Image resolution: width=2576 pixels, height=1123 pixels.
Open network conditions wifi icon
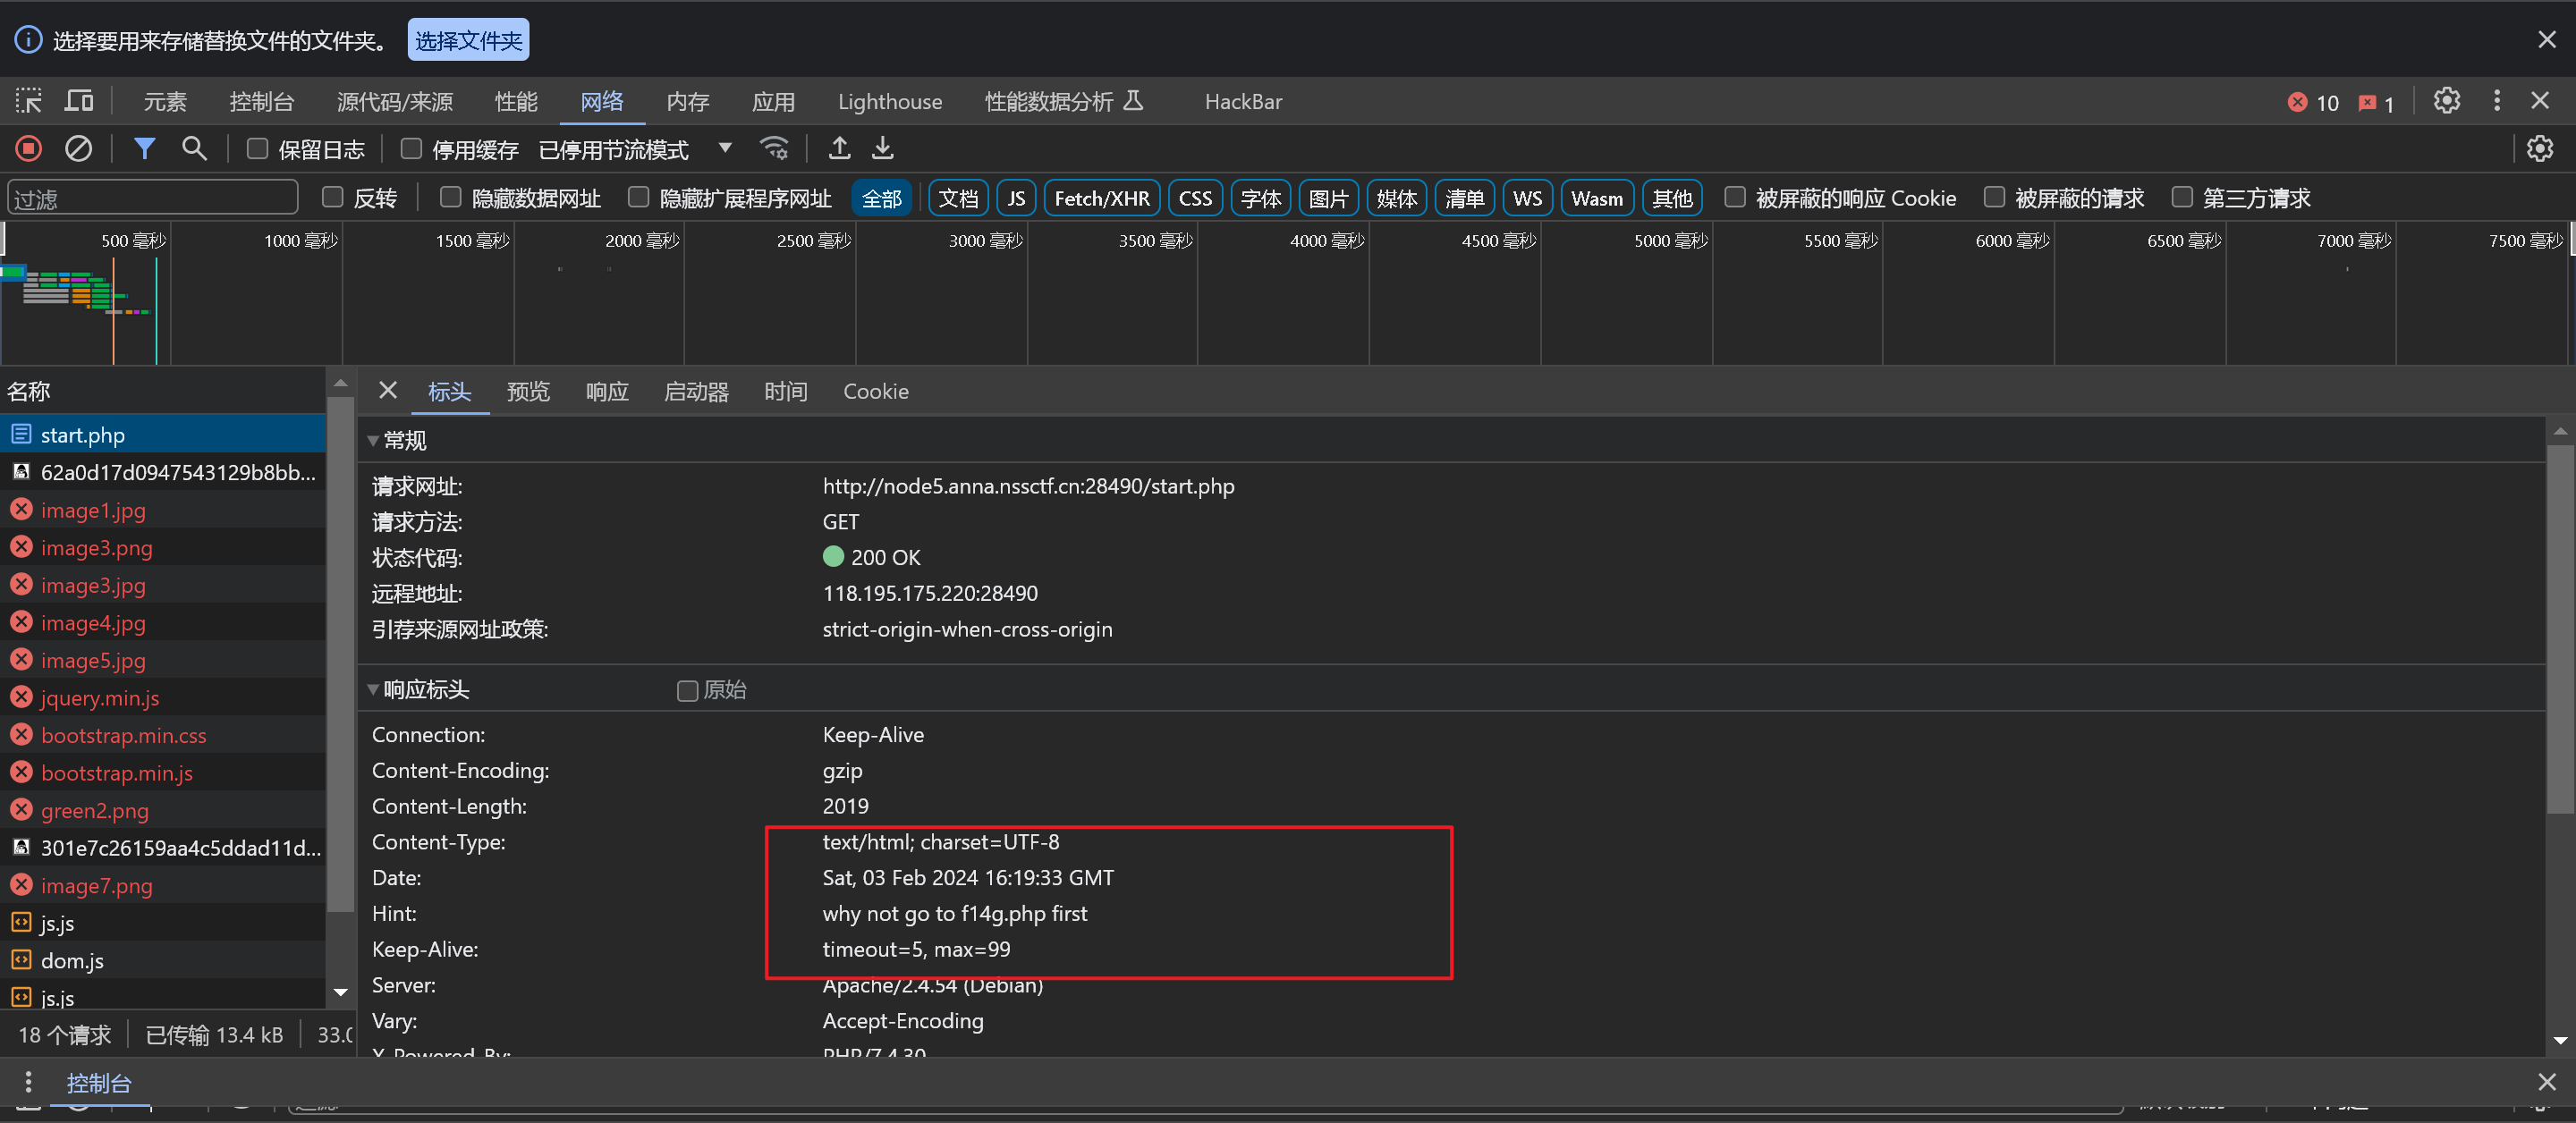[x=775, y=149]
